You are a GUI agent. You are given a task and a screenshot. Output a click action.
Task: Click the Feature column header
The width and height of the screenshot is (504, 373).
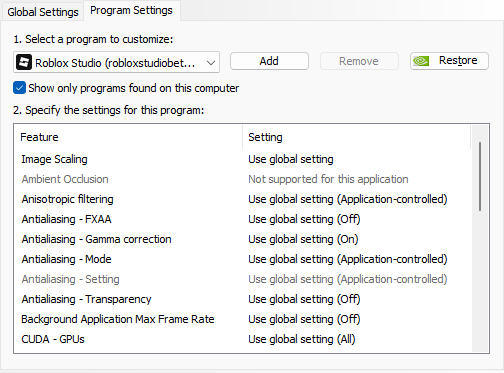128,137
